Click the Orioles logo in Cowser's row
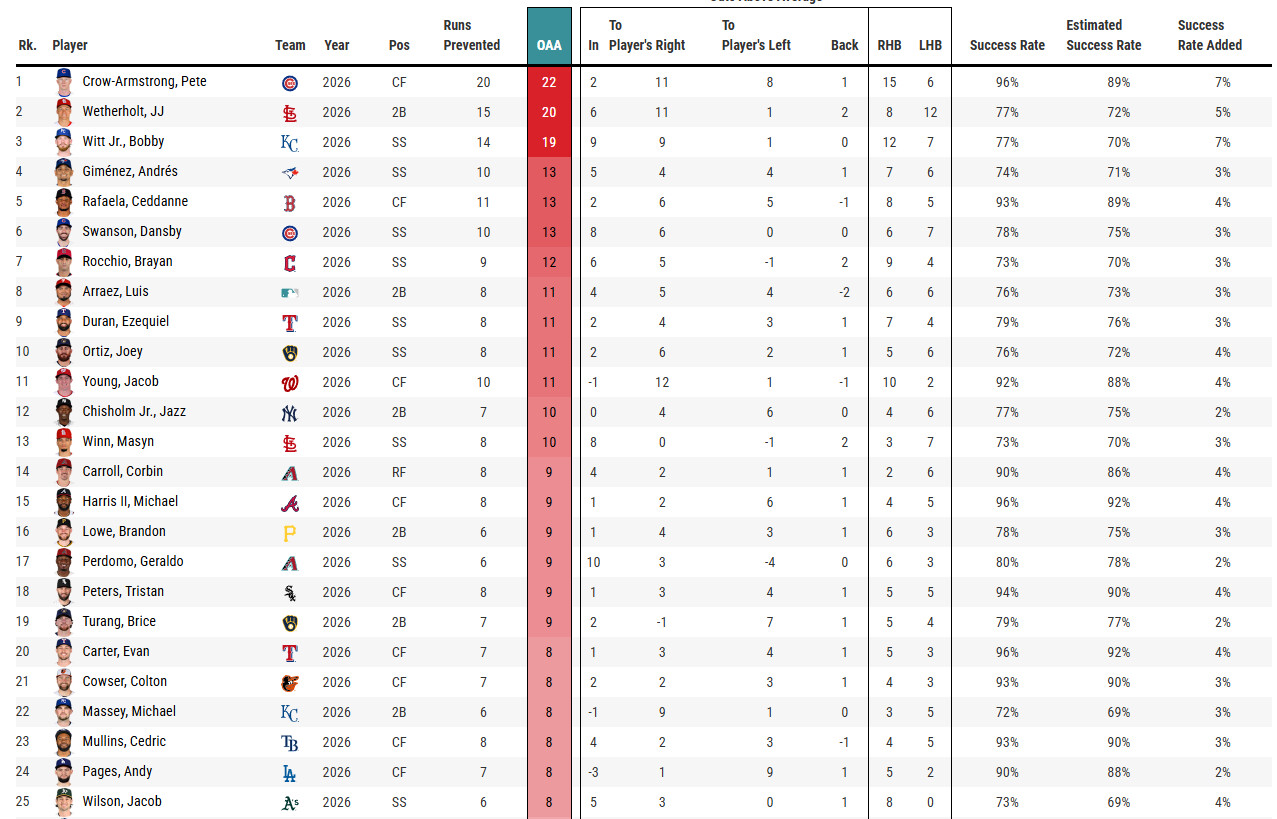1277x819 pixels. 290,683
